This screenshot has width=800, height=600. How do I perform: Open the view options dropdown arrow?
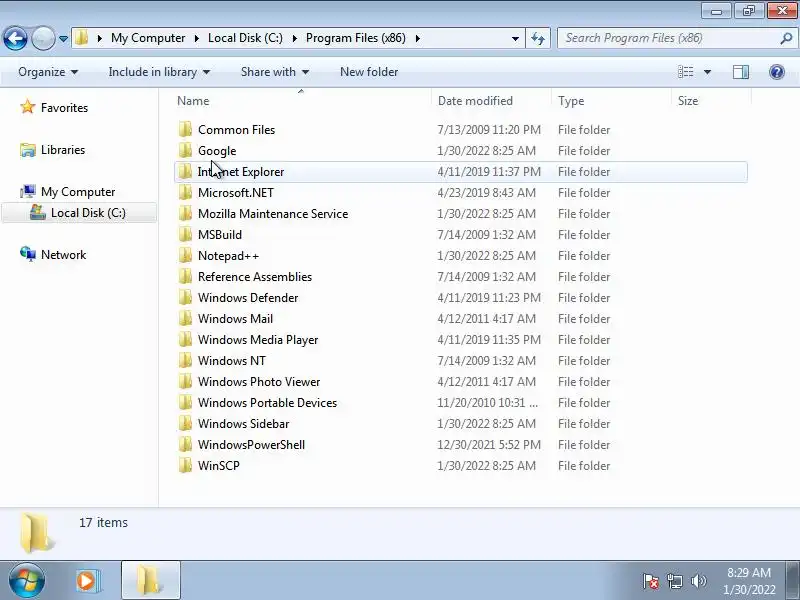click(708, 72)
